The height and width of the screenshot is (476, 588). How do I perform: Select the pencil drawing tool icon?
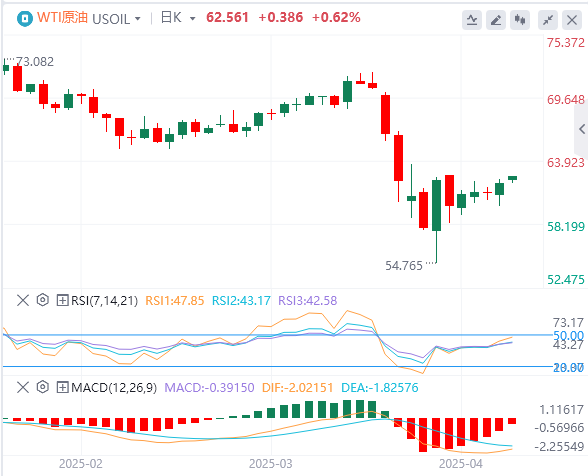click(496, 20)
